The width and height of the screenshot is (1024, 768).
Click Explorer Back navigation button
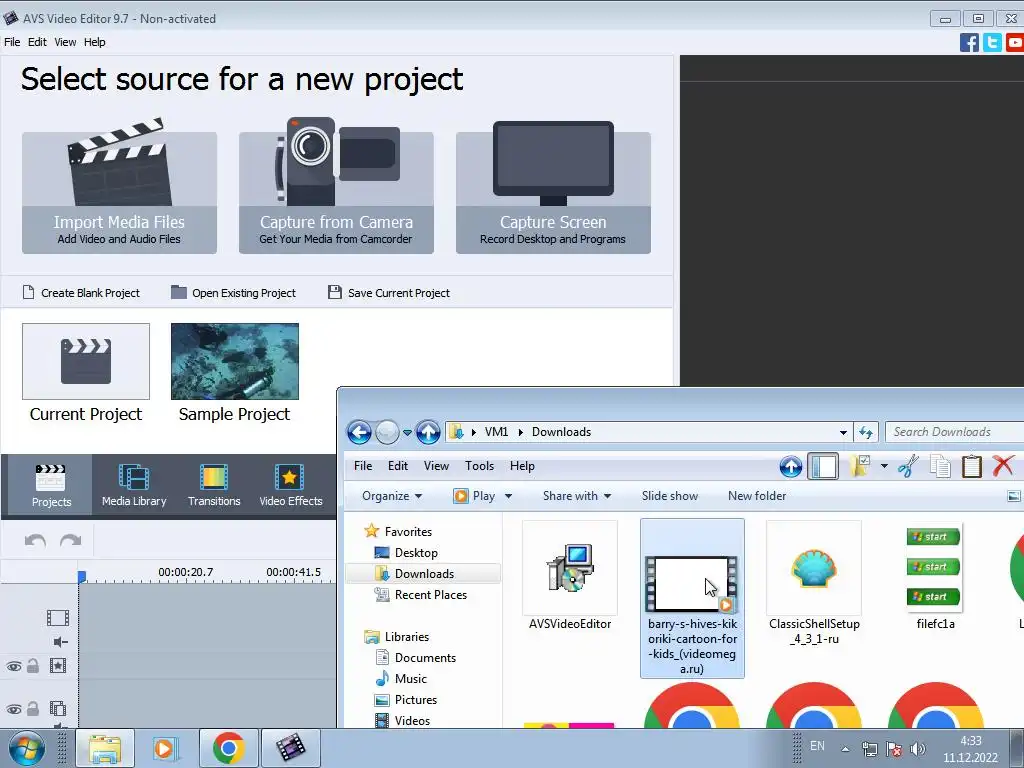point(359,432)
